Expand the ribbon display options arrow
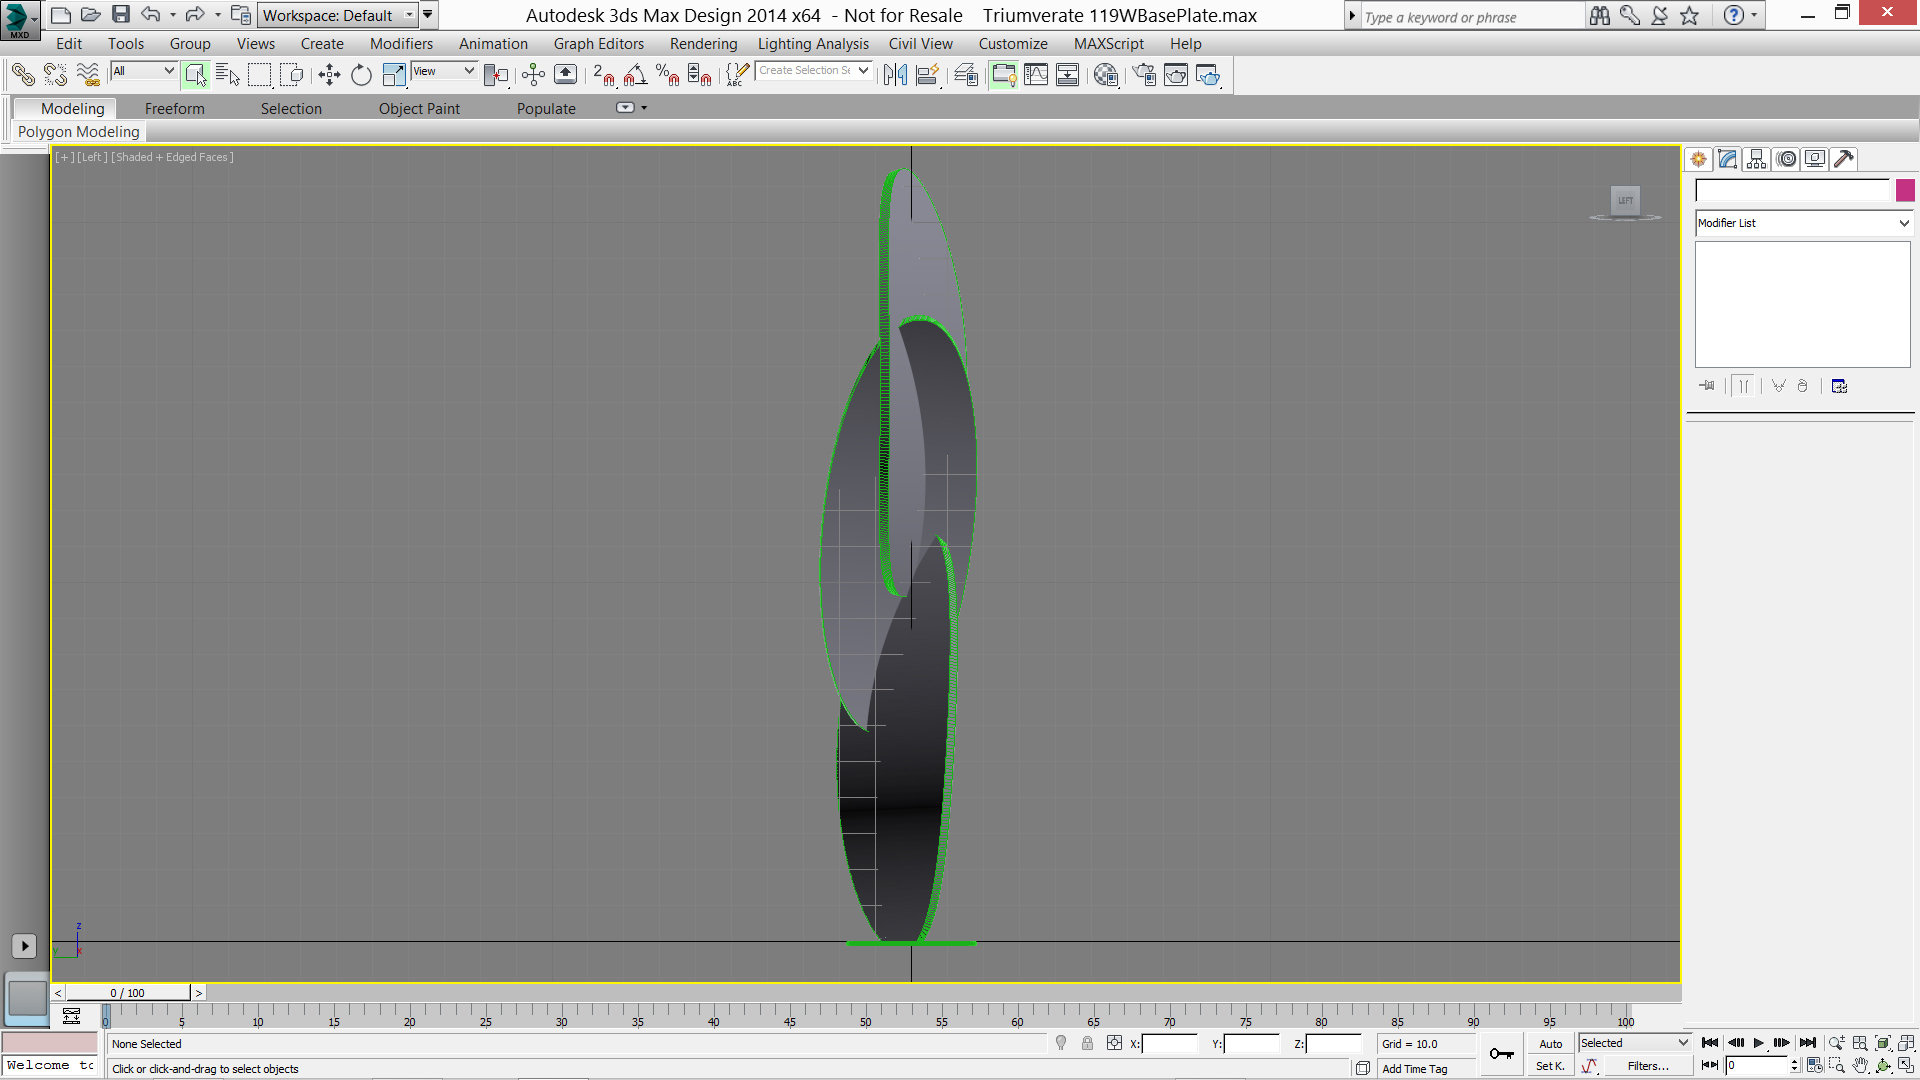1920x1080 pixels. click(x=644, y=108)
